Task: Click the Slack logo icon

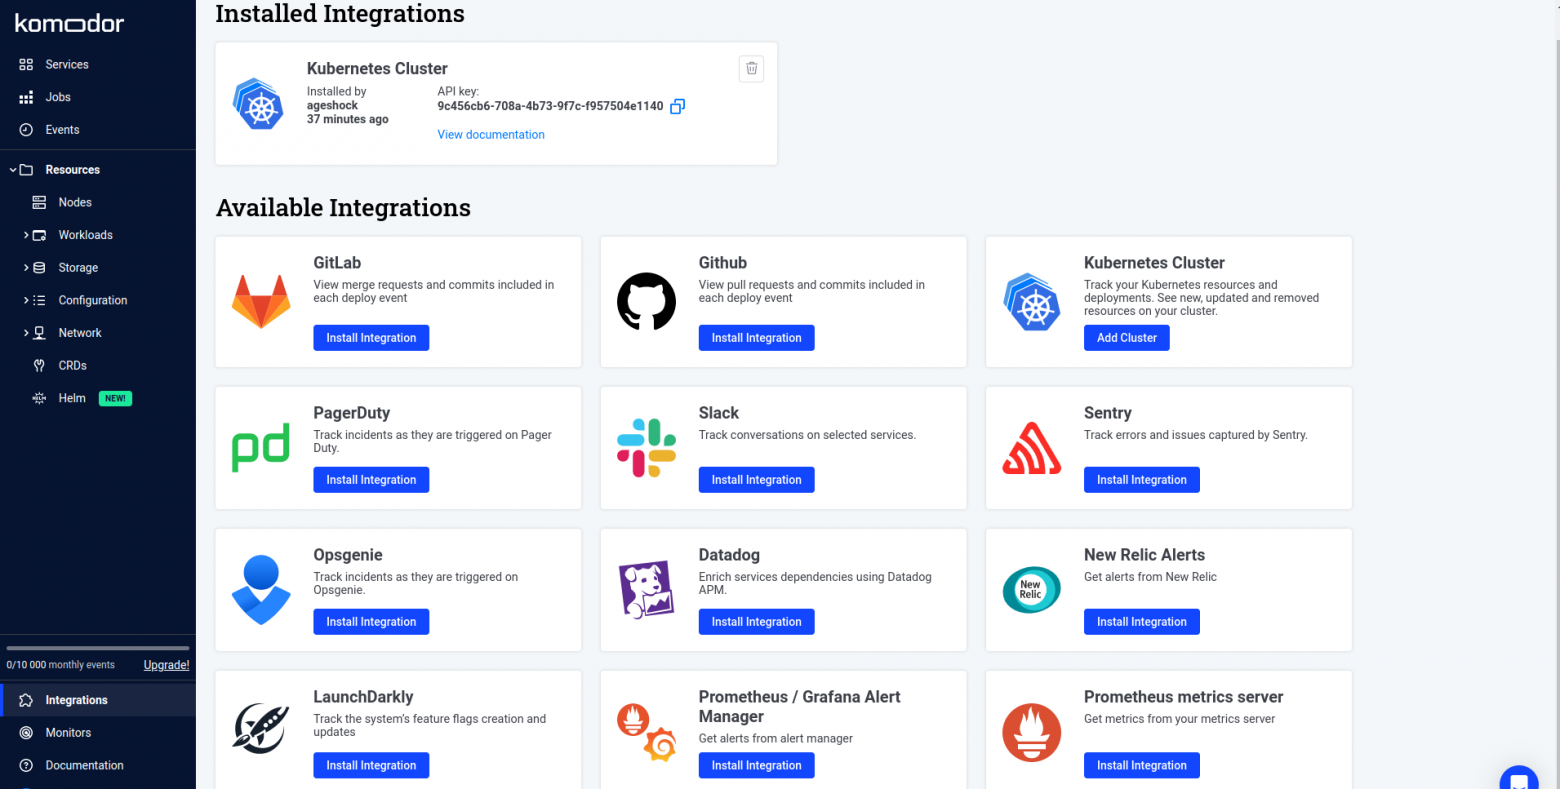Action: click(646, 448)
